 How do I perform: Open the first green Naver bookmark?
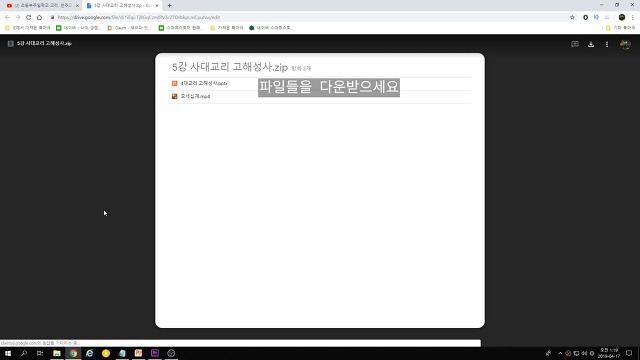click(x=79, y=28)
